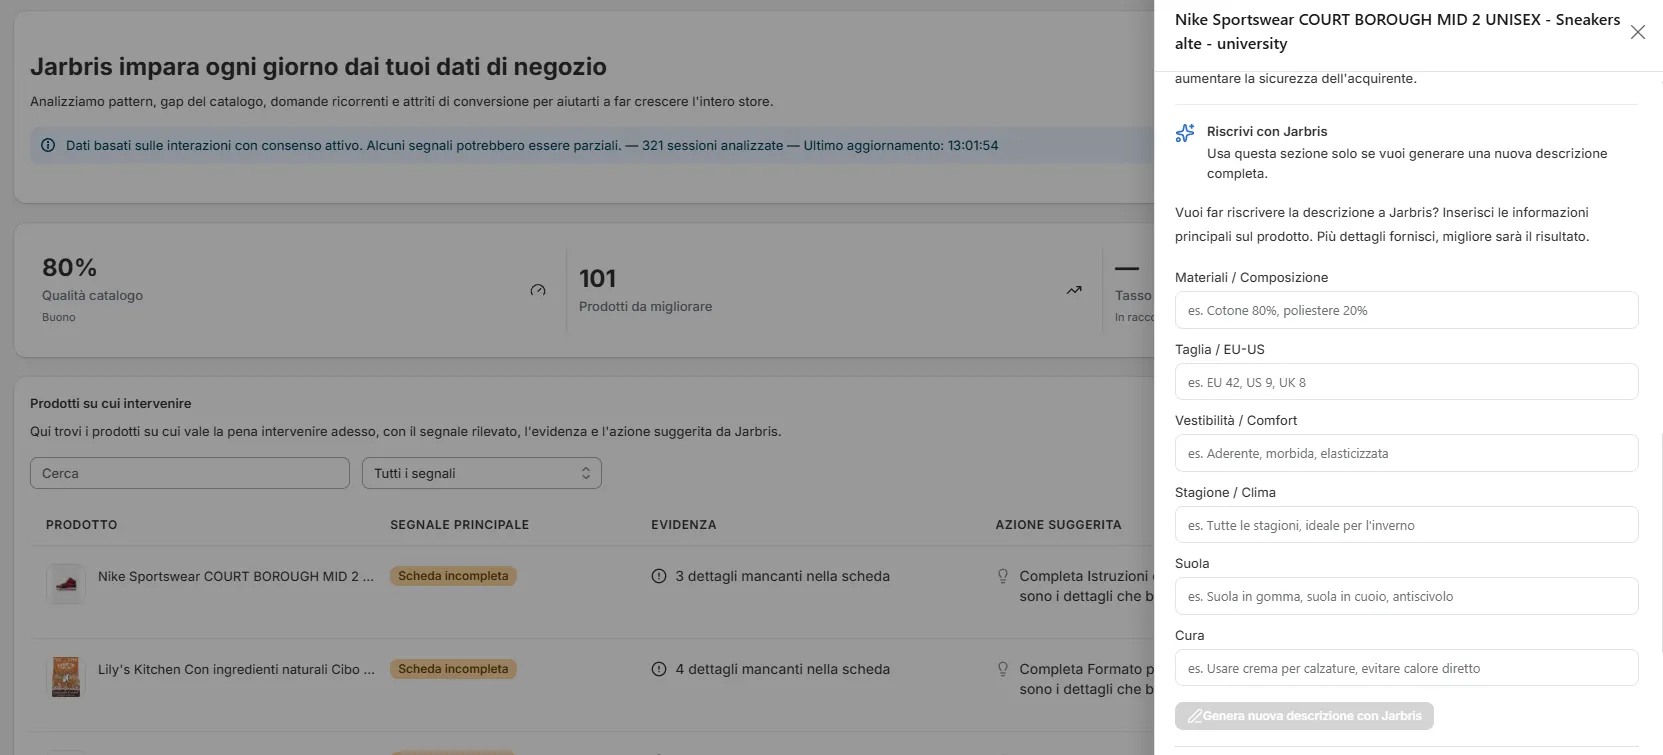Click the text 4 dettagli mancanti nella scheda
This screenshot has height=755, width=1663.
click(782, 669)
